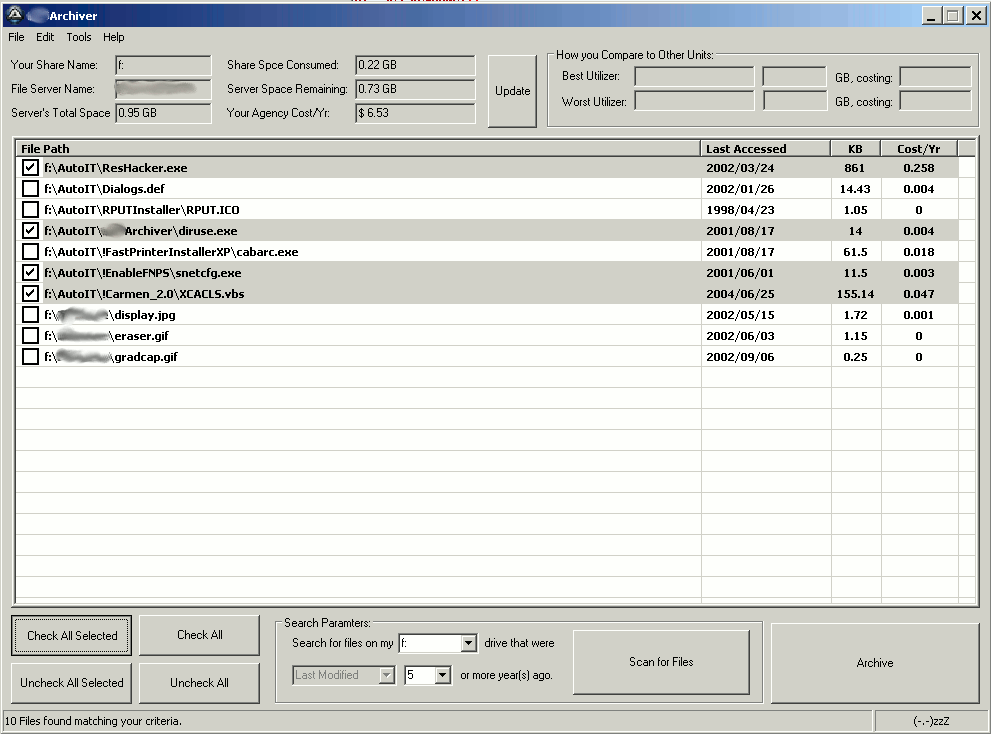Open the File menu
991x734 pixels.
pos(16,37)
